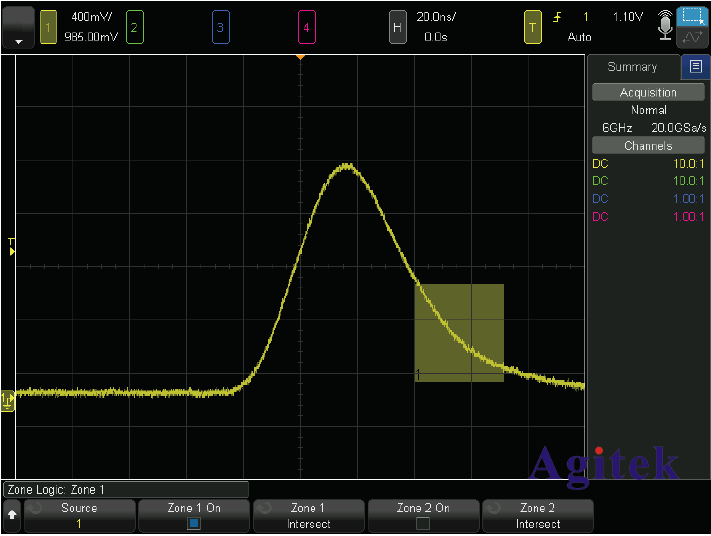Select the yellow Zone 1 box
The height and width of the screenshot is (536, 711).
coord(459,333)
